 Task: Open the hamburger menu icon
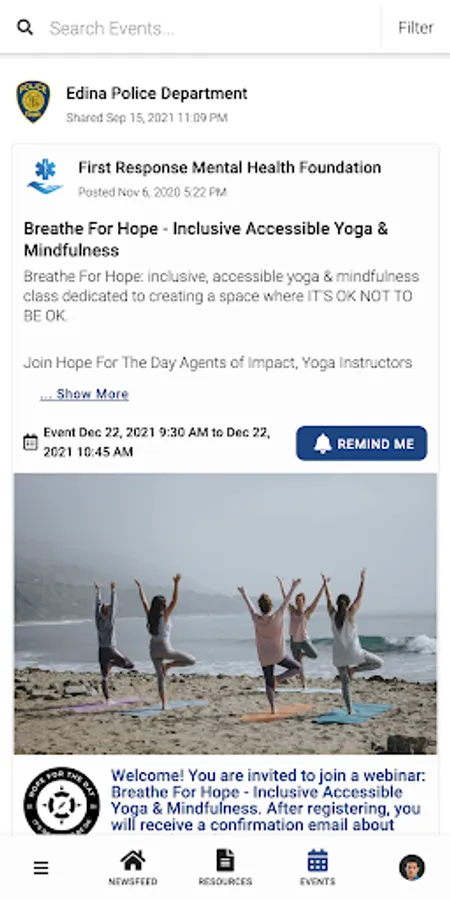41,868
